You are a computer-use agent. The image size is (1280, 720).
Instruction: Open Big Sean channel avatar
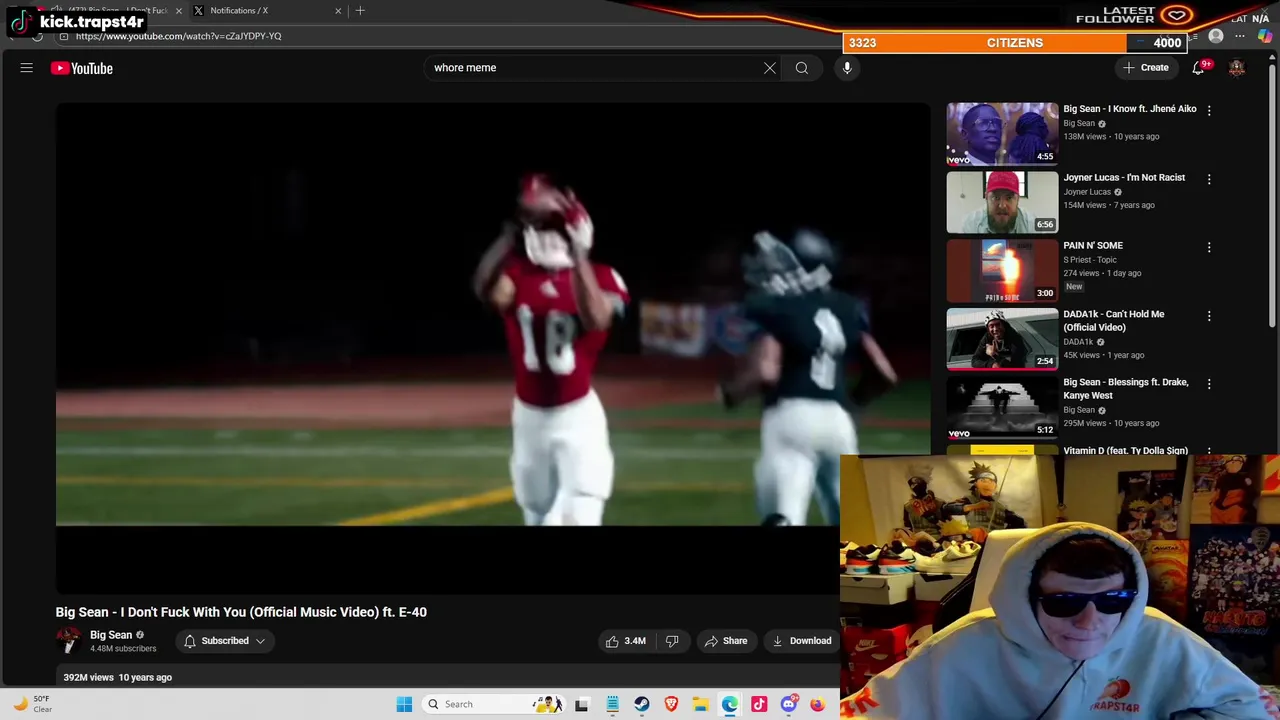click(68, 641)
